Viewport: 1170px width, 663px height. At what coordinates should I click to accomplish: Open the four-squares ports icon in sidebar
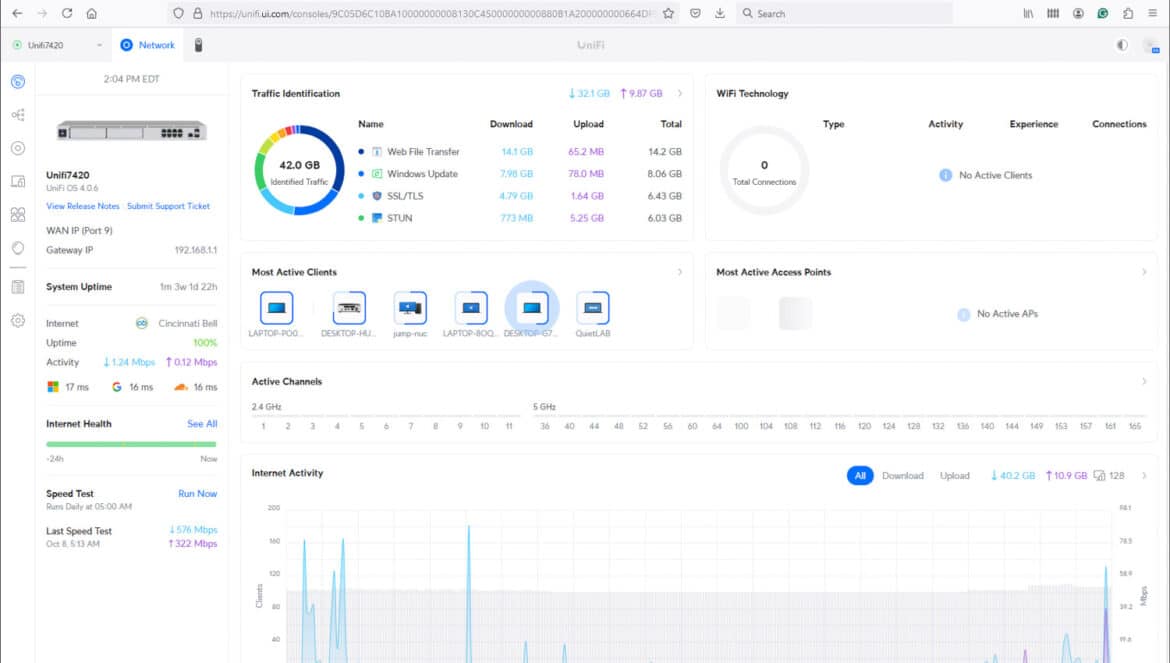[18, 214]
